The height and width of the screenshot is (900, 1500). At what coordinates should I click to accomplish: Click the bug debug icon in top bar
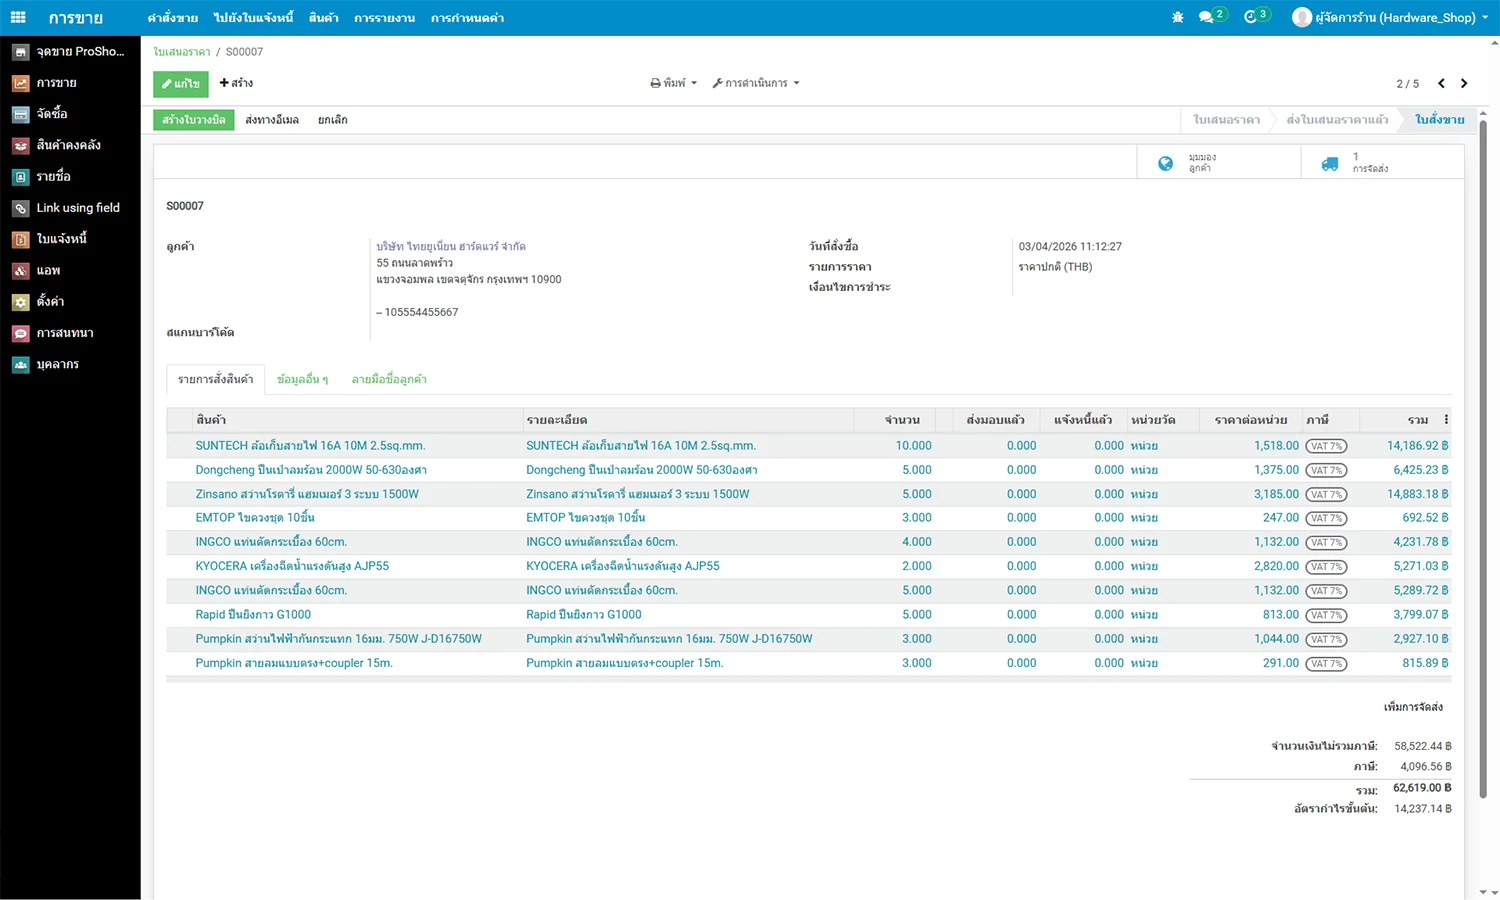click(1177, 17)
